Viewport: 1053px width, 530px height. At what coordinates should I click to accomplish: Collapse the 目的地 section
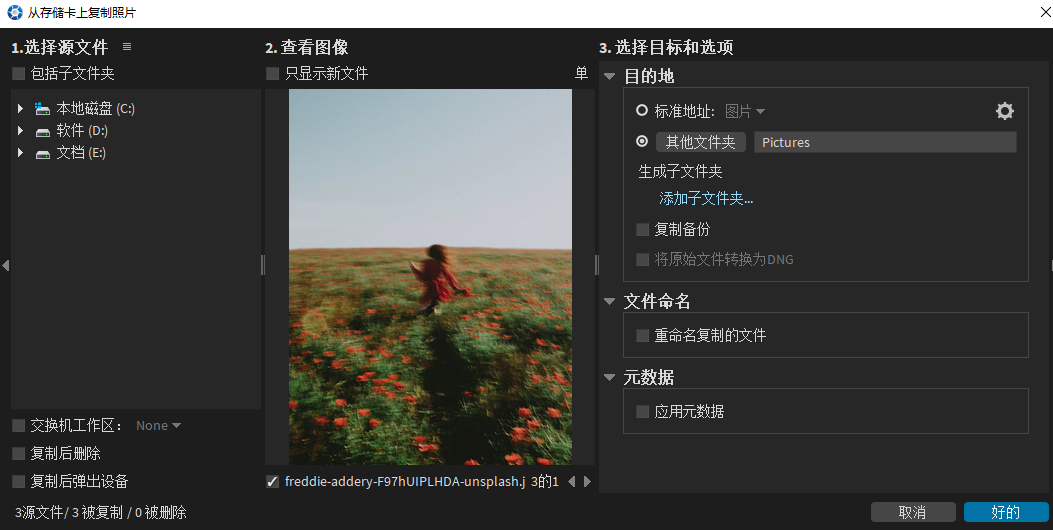(x=609, y=77)
